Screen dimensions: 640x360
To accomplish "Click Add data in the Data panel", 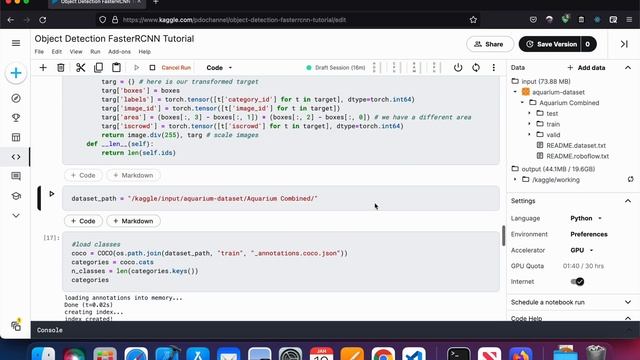I will pyautogui.click(x=586, y=68).
